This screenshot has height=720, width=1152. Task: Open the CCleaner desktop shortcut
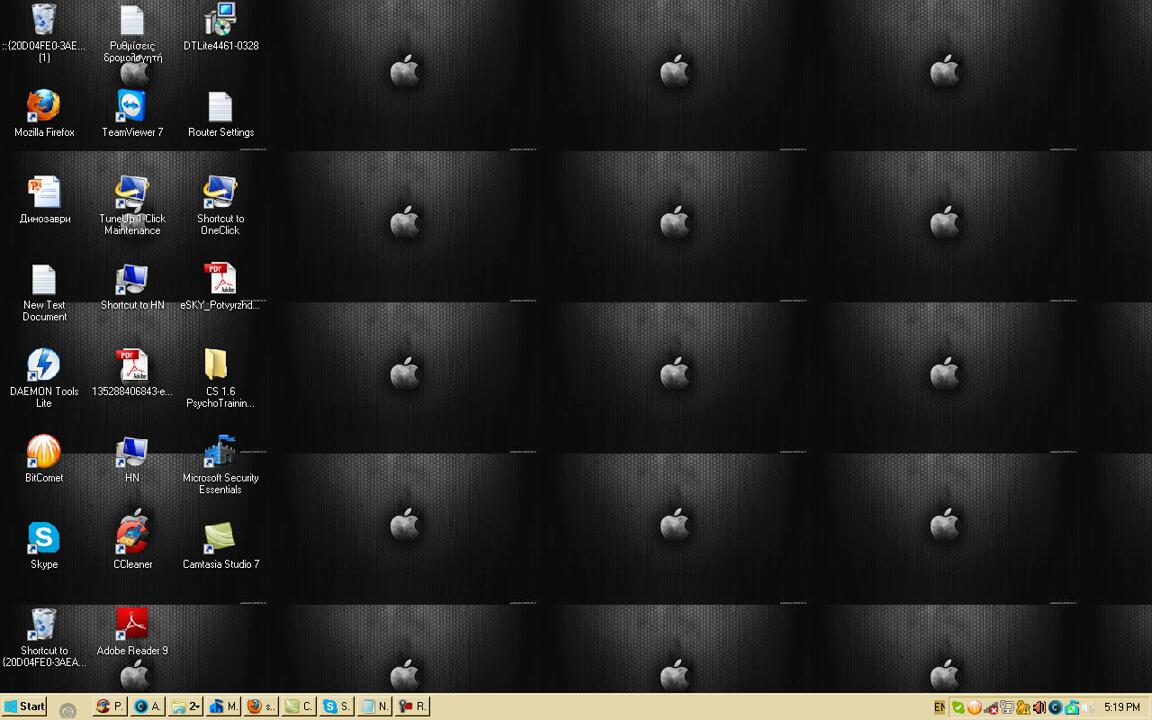[132, 539]
